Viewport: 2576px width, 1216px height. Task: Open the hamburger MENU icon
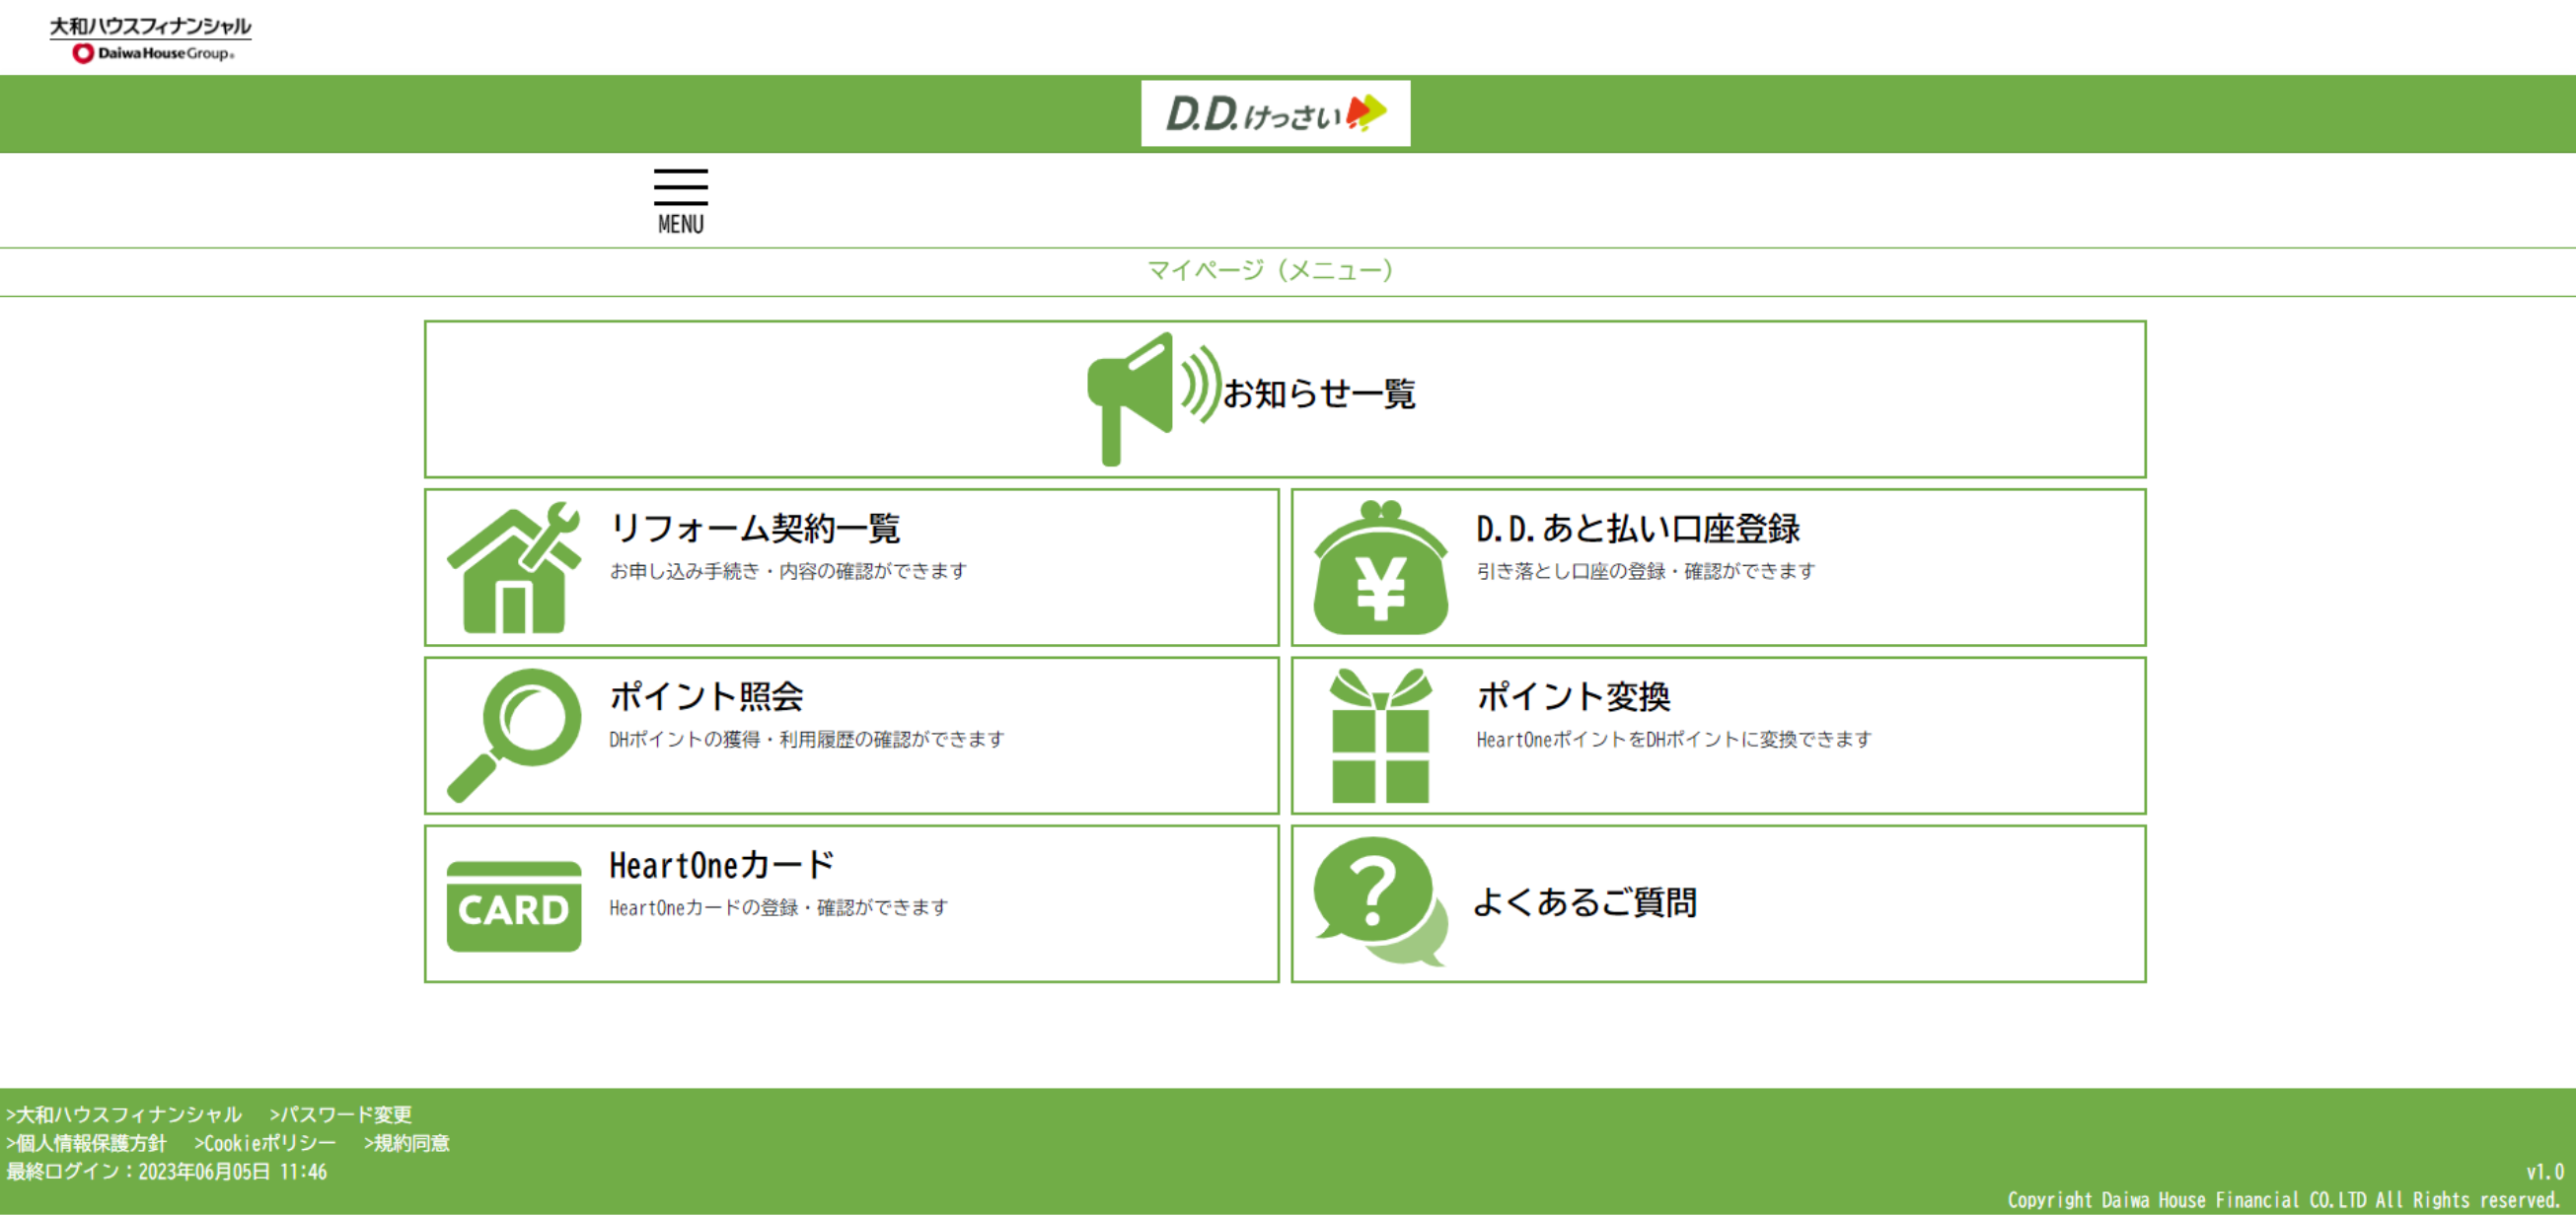point(680,200)
